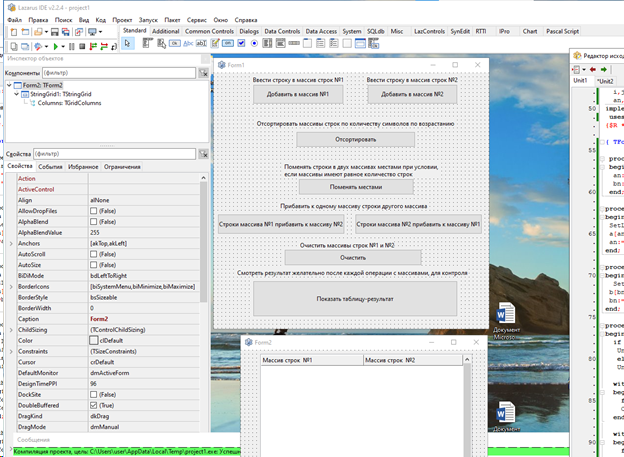Pick the TLabel component icon
The width and height of the screenshot is (624, 457).
point(187,44)
